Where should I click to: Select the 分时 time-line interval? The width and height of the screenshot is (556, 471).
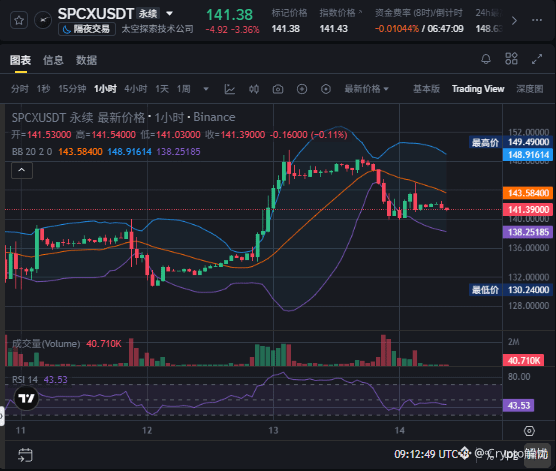click(20, 89)
